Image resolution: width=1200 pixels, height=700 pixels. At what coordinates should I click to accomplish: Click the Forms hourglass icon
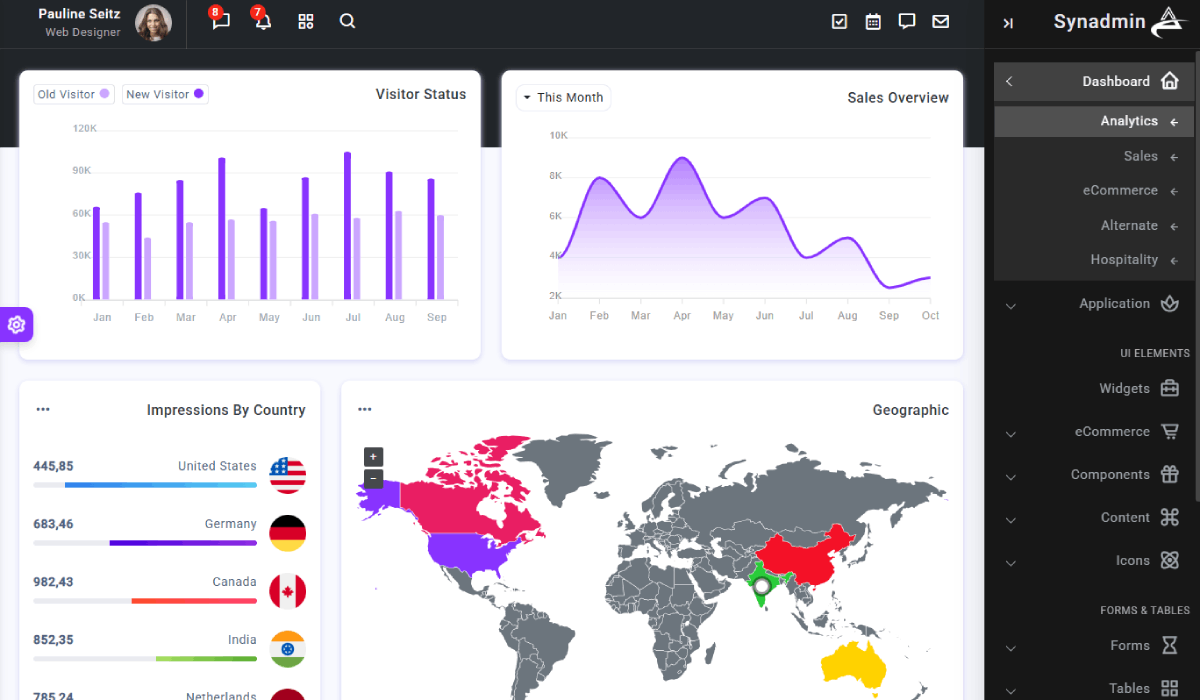click(x=1170, y=646)
